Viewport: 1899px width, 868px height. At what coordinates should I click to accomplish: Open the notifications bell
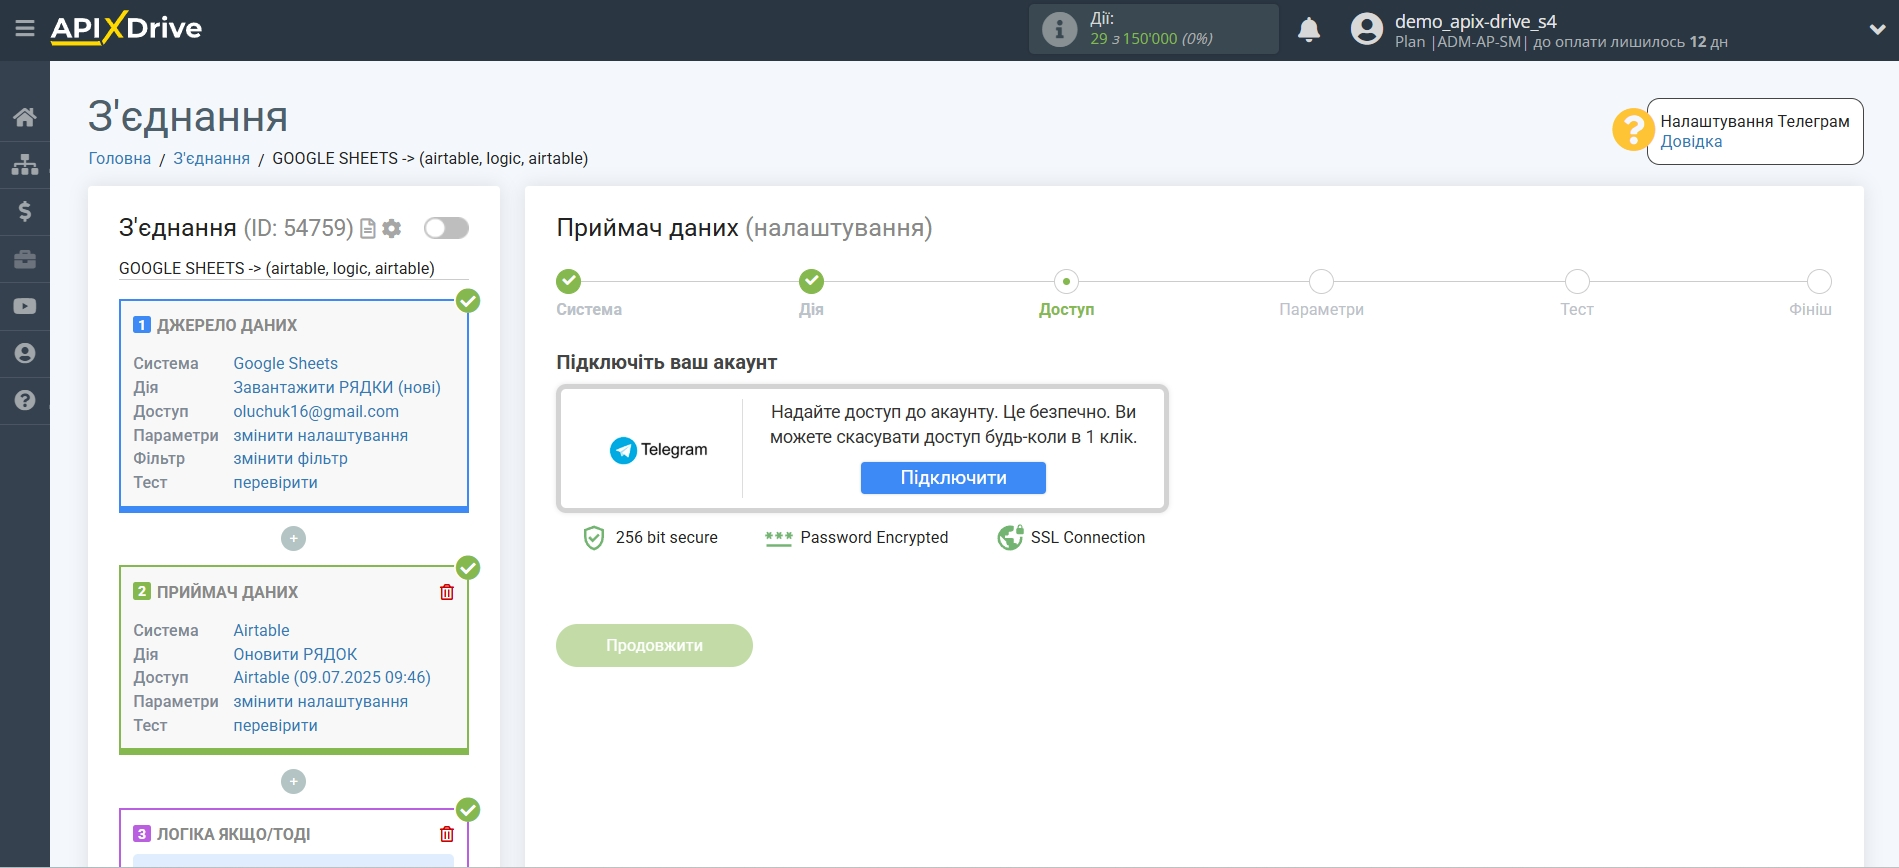1309,30
